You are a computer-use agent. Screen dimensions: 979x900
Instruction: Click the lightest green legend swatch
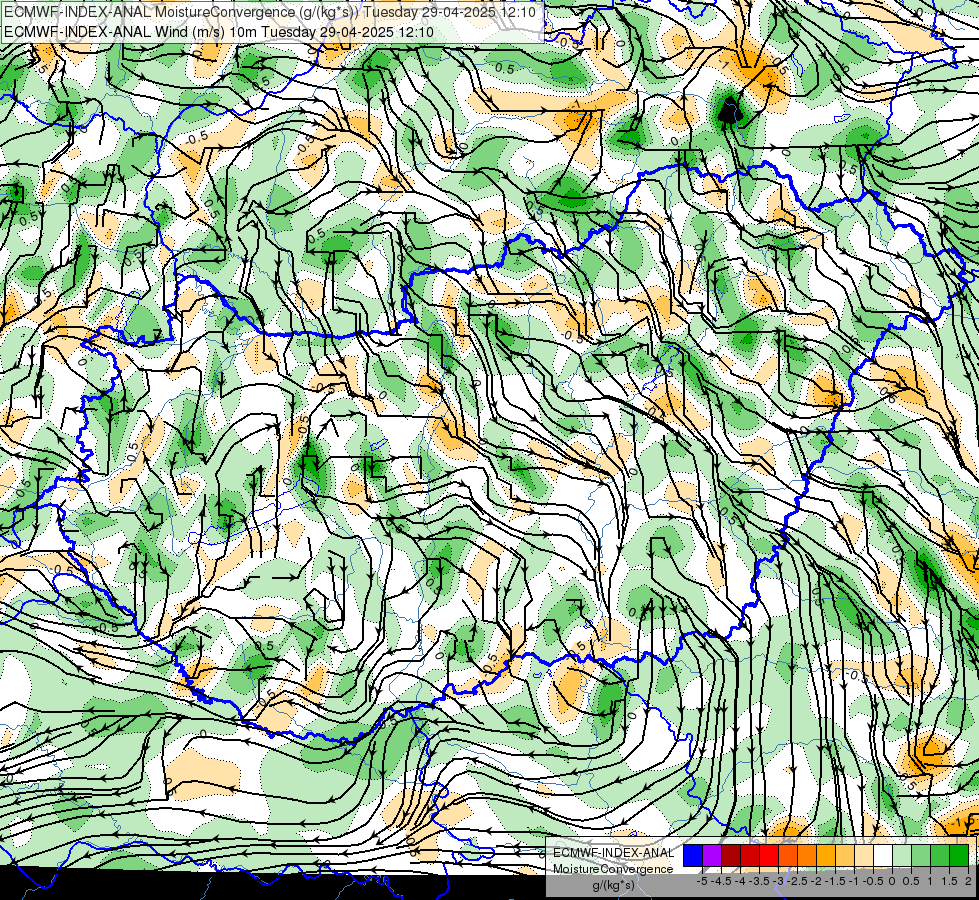tap(902, 856)
